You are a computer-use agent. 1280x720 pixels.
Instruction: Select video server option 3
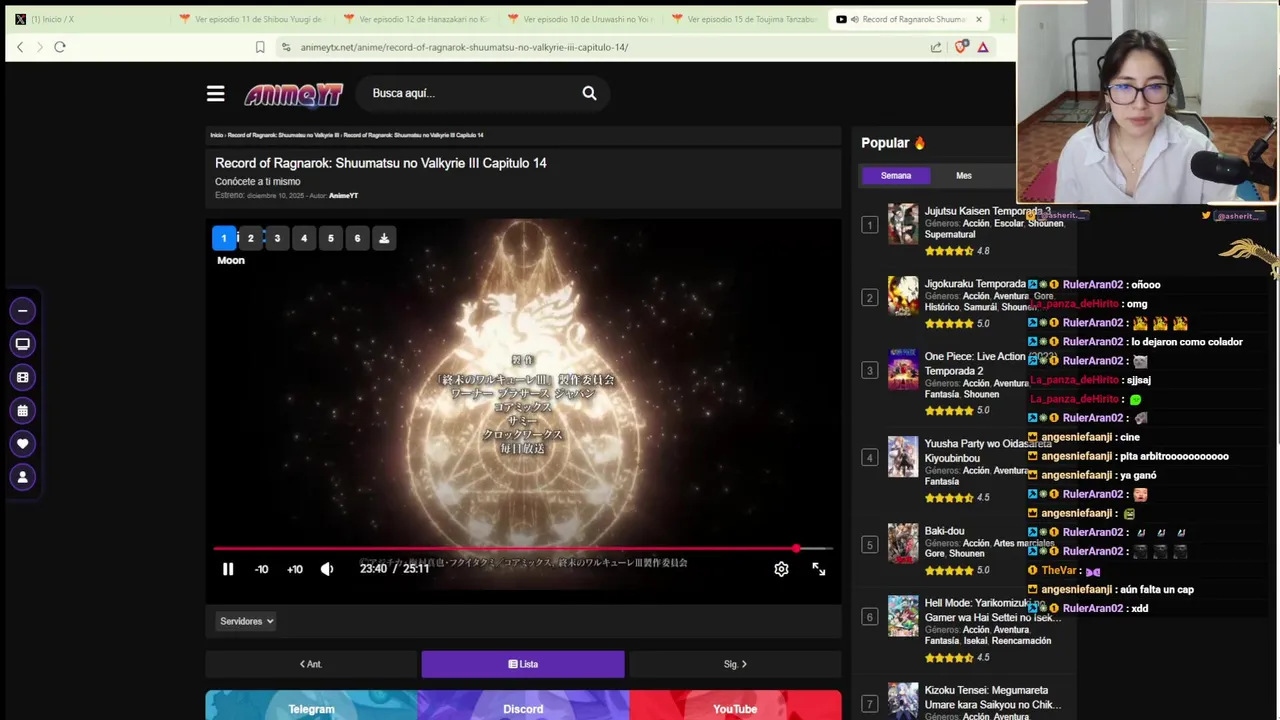(277, 238)
